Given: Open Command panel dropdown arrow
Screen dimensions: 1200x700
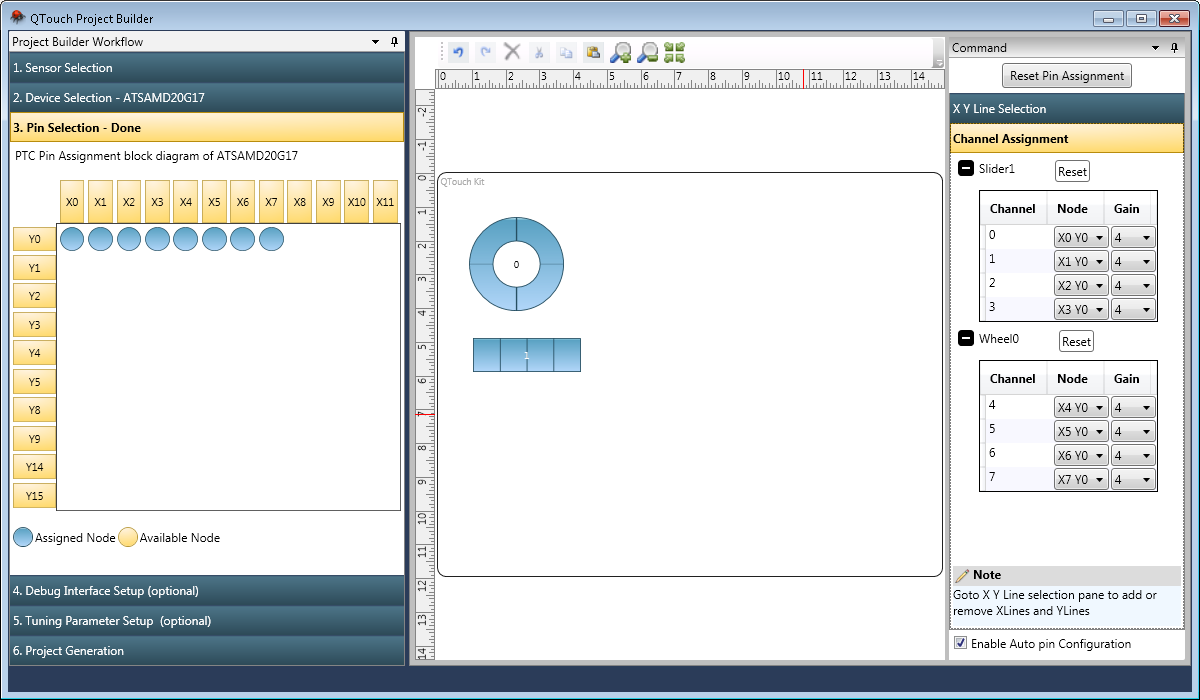Looking at the screenshot, I should point(1156,47).
